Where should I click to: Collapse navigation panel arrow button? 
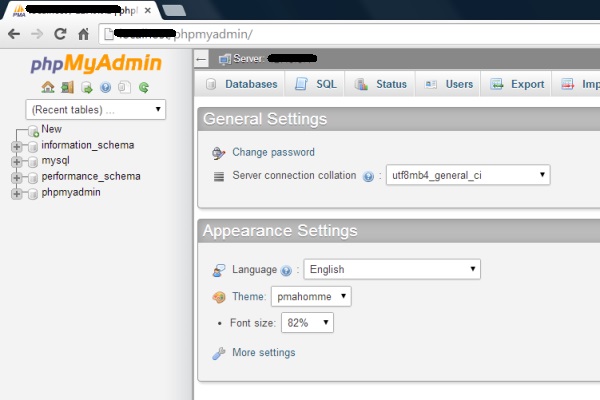pos(201,59)
